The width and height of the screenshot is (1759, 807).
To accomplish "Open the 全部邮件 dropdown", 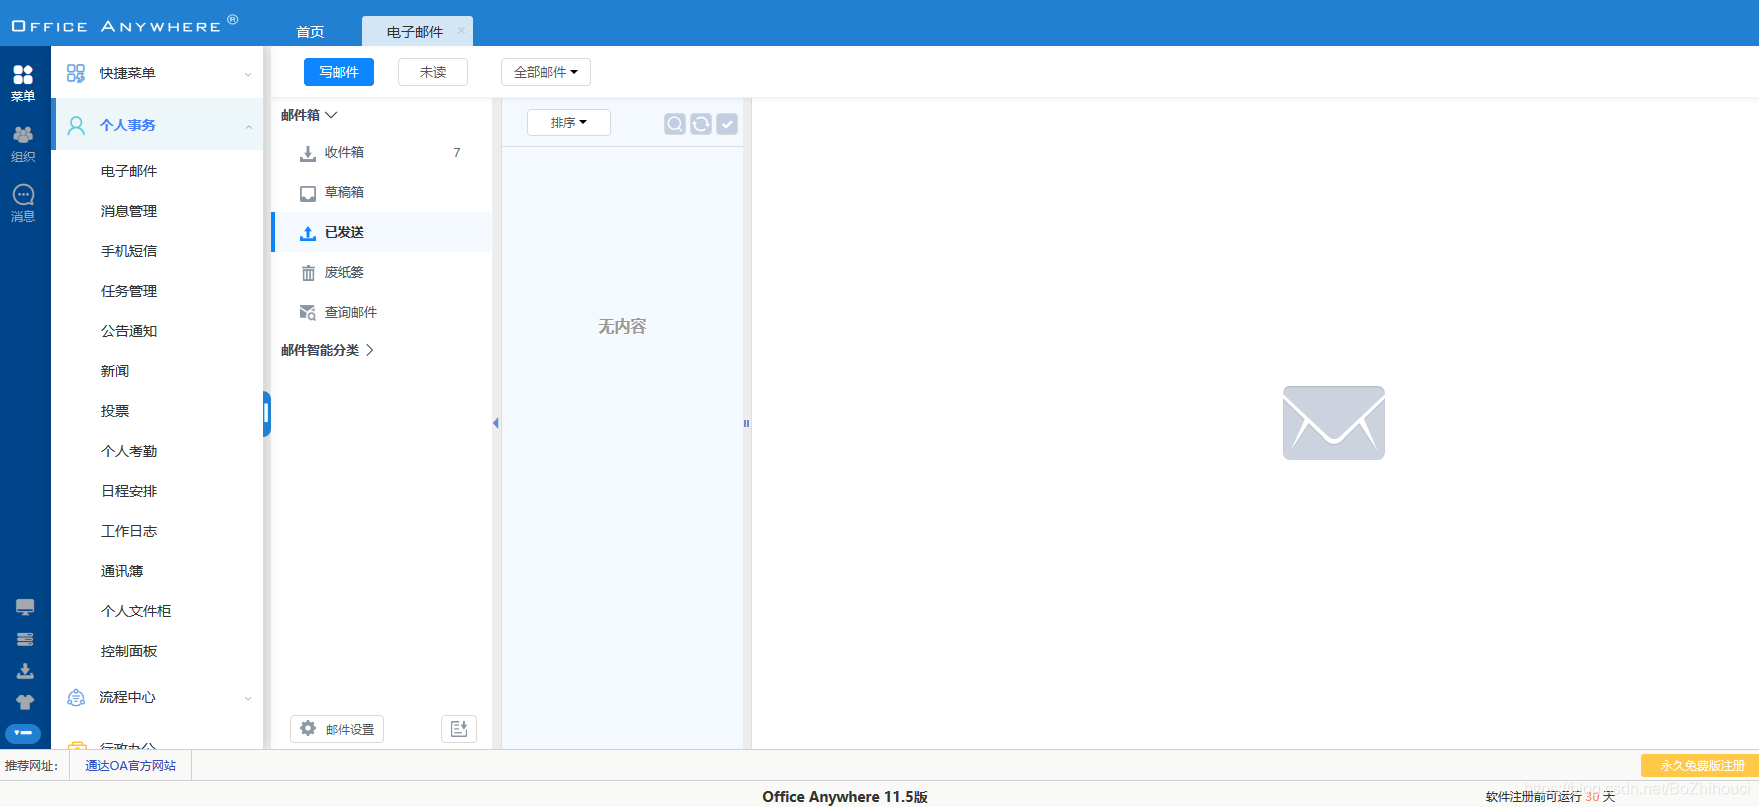I will point(546,72).
